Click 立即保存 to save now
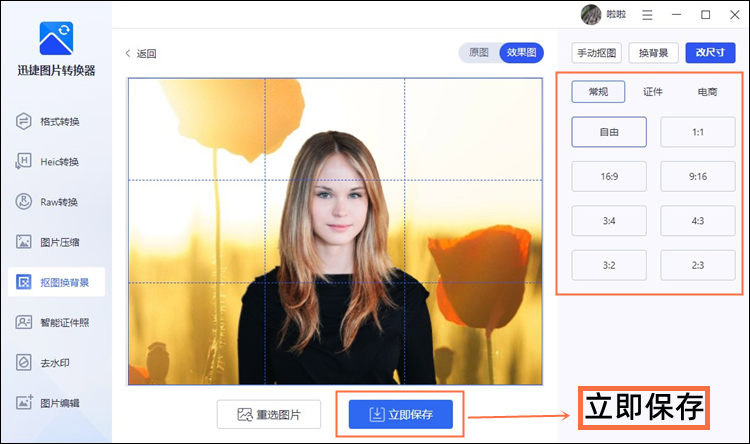Screen dimensions: 750x444 401,414
